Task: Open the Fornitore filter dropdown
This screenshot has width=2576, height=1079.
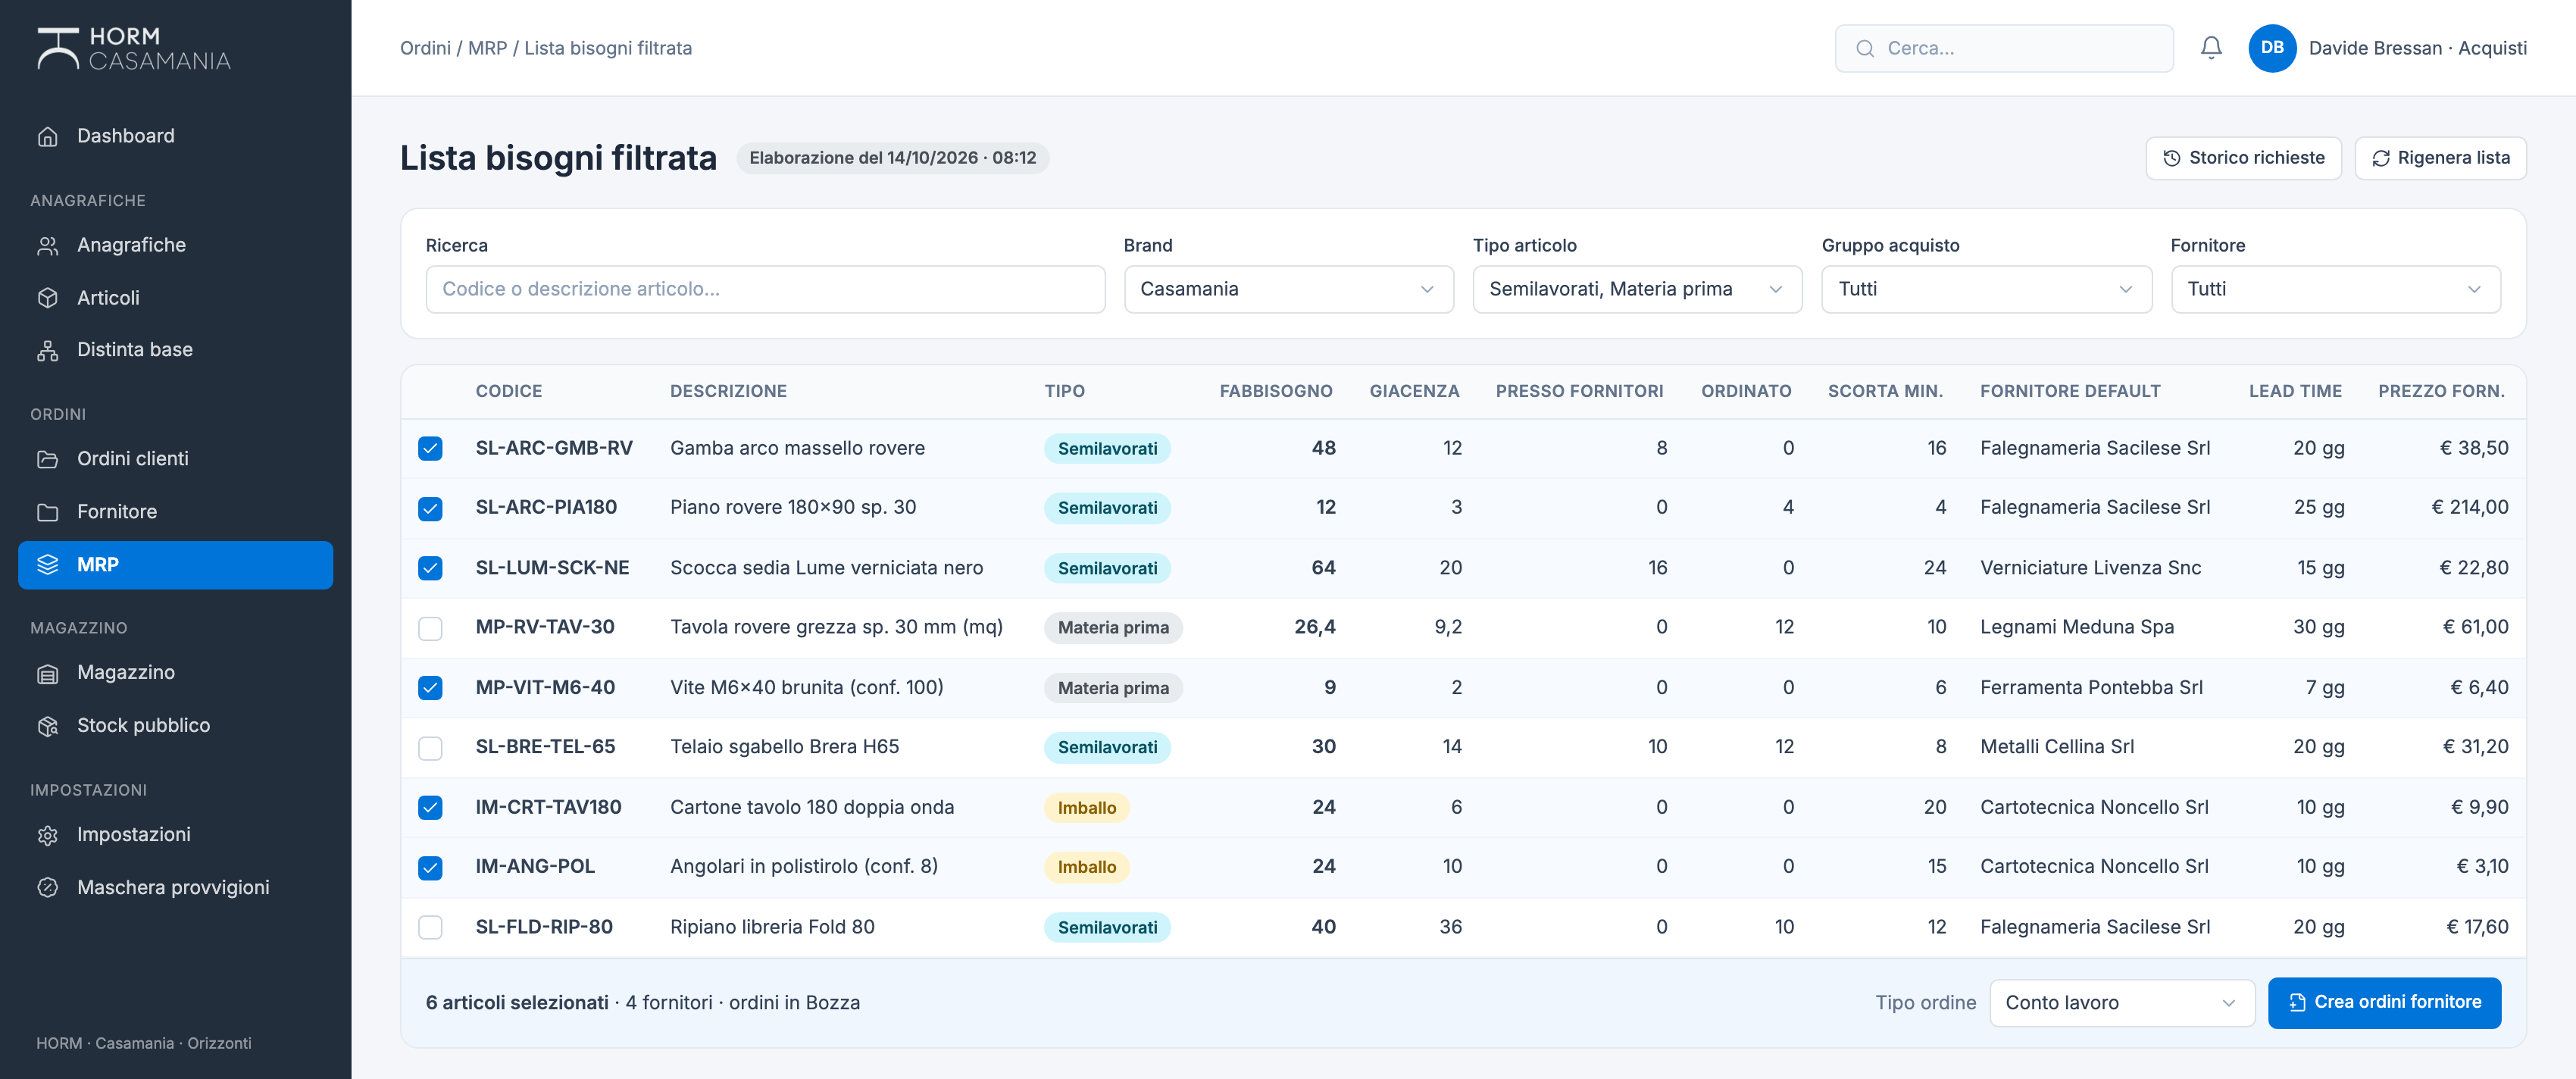Action: tap(2335, 289)
